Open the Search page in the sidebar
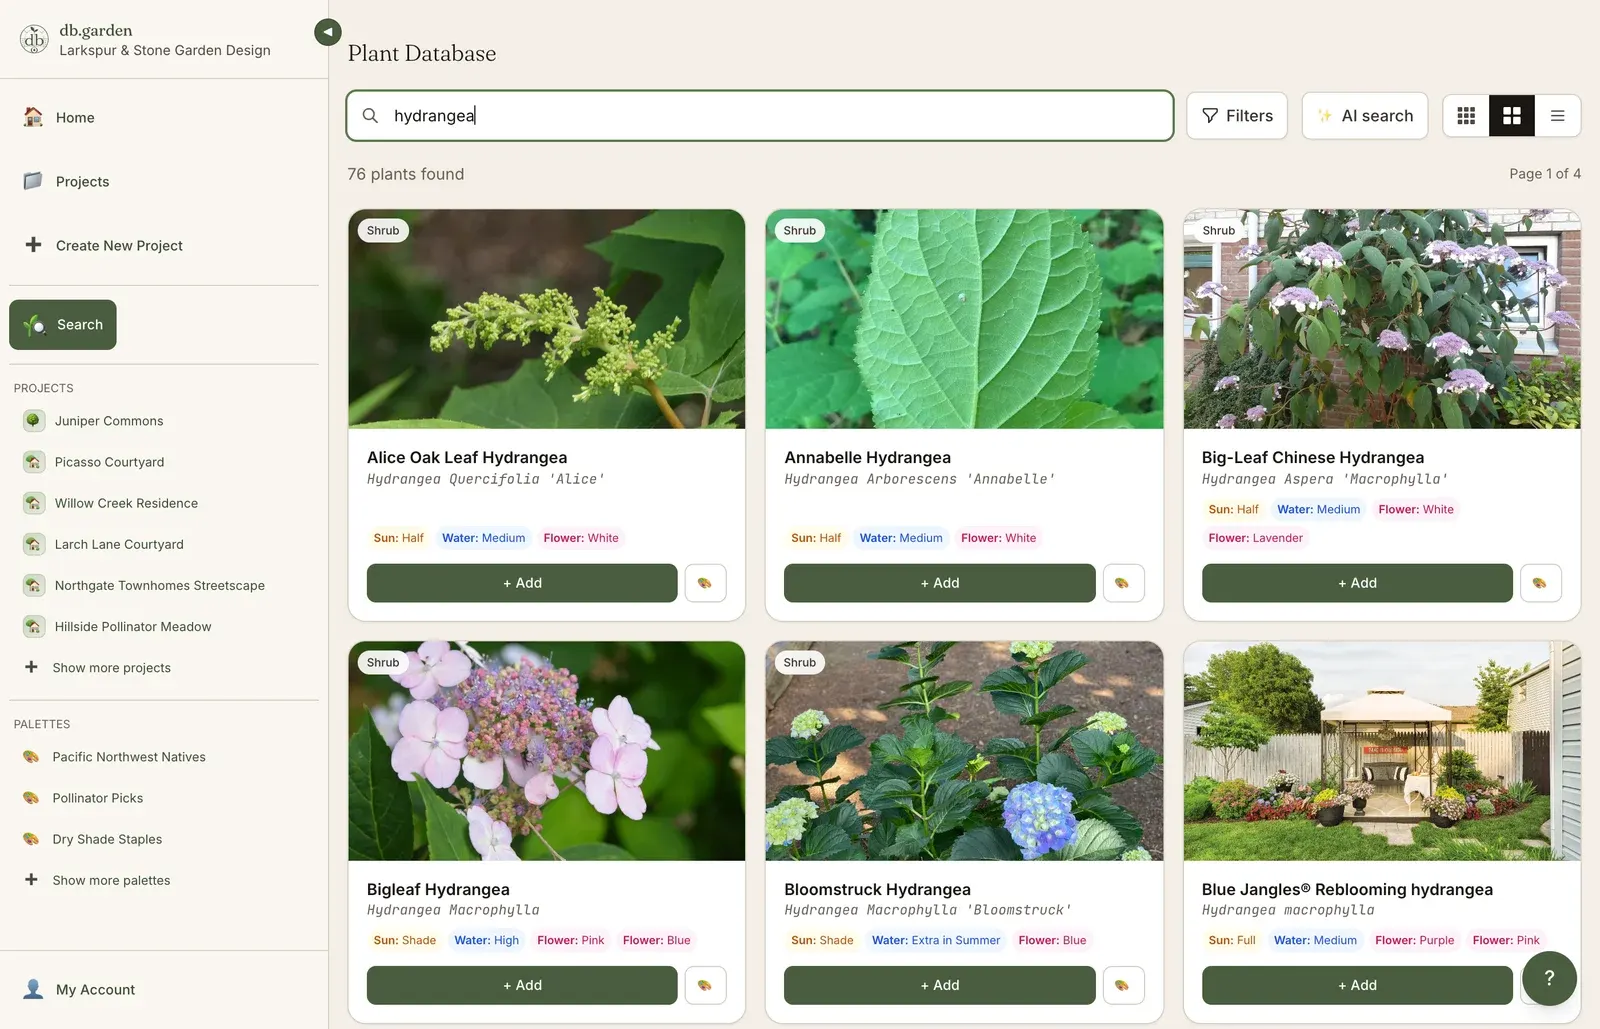The image size is (1600, 1029). [x=63, y=325]
